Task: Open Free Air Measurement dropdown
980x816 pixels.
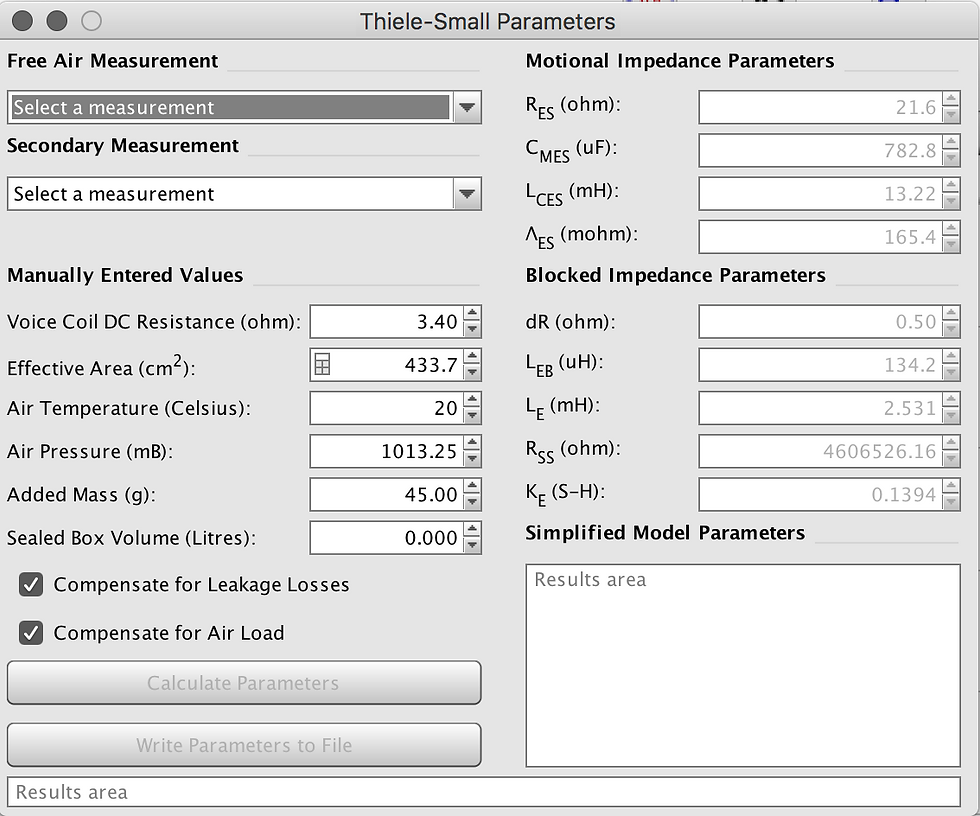Action: [x=466, y=108]
